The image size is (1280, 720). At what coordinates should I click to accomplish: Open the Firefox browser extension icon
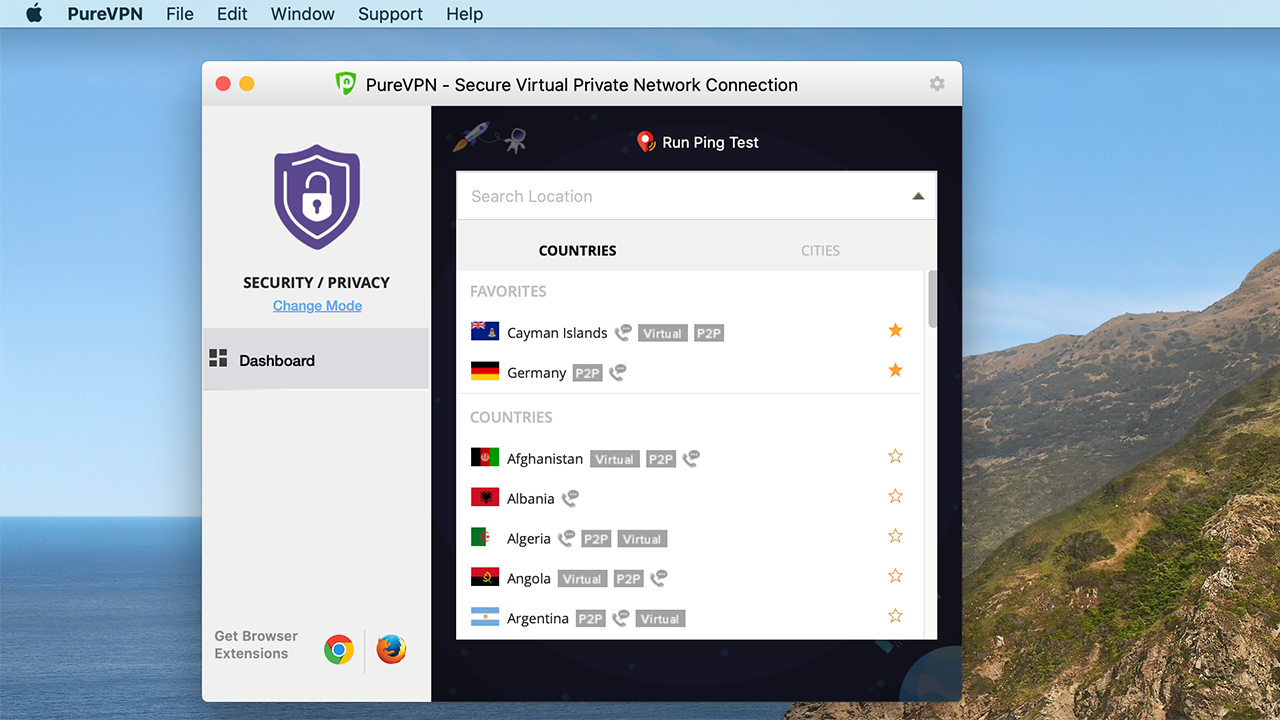[x=391, y=650]
